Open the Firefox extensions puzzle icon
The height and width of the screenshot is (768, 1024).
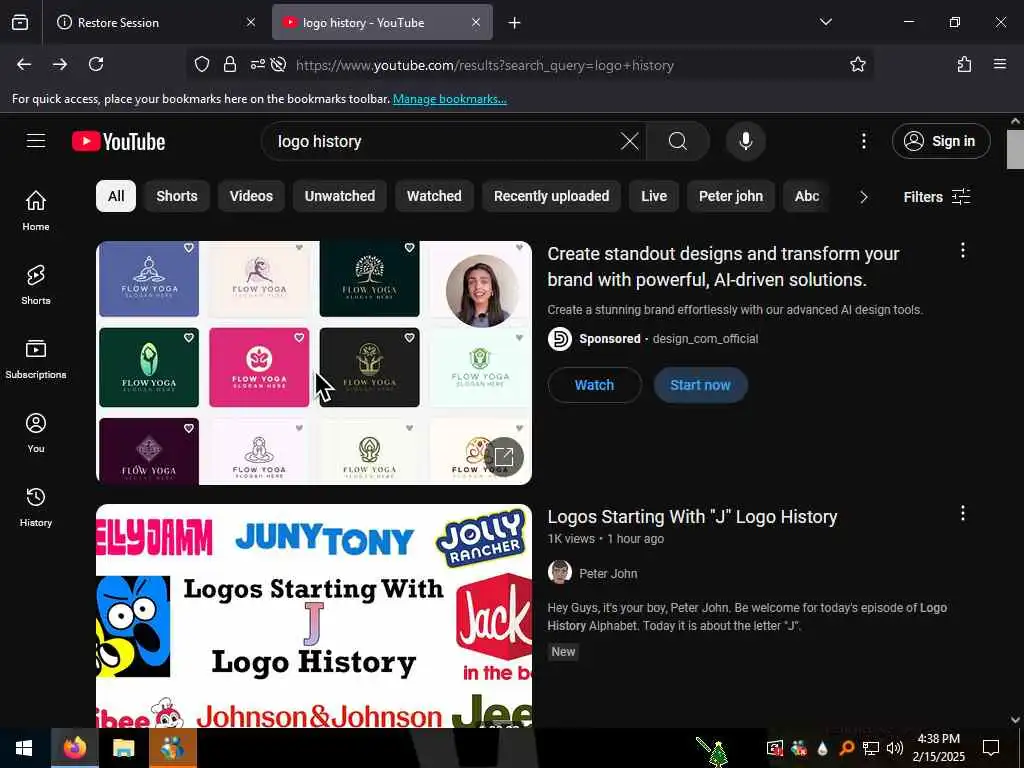(964, 64)
